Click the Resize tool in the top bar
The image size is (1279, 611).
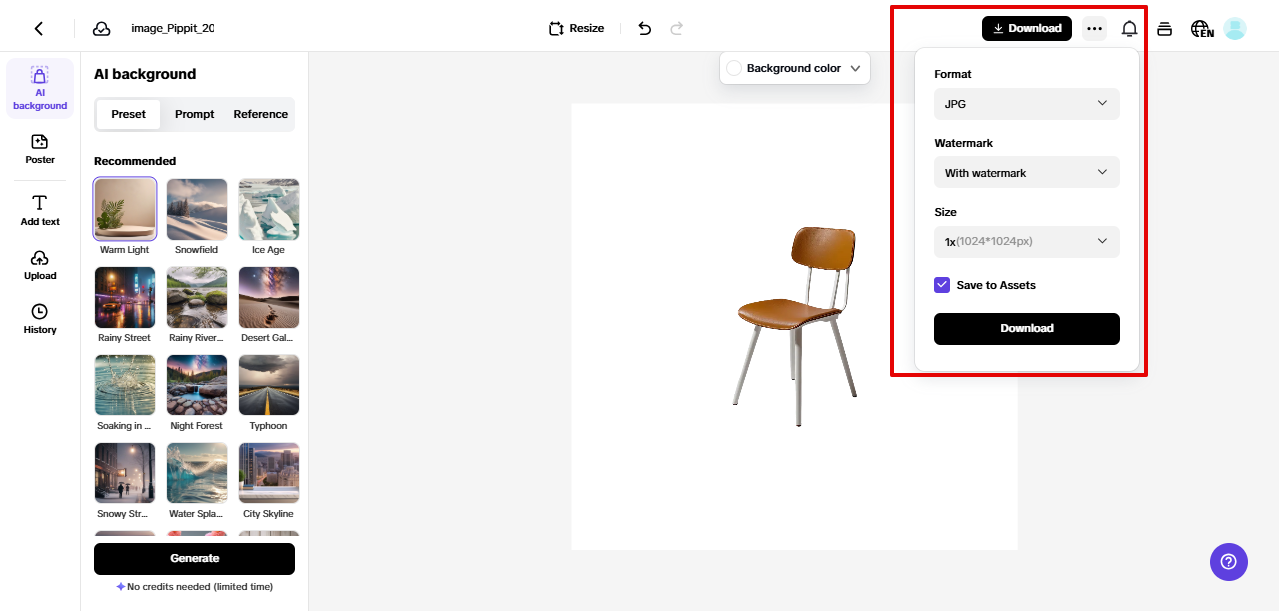[x=576, y=28]
